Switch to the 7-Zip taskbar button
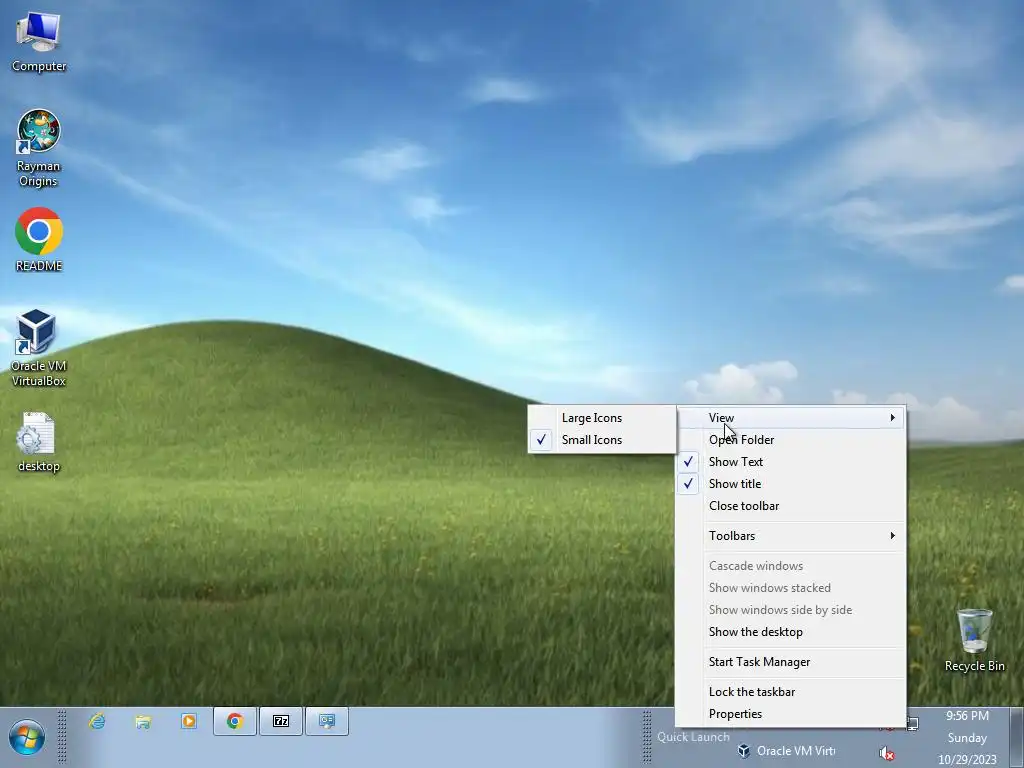Image resolution: width=1024 pixels, height=768 pixels. (281, 721)
